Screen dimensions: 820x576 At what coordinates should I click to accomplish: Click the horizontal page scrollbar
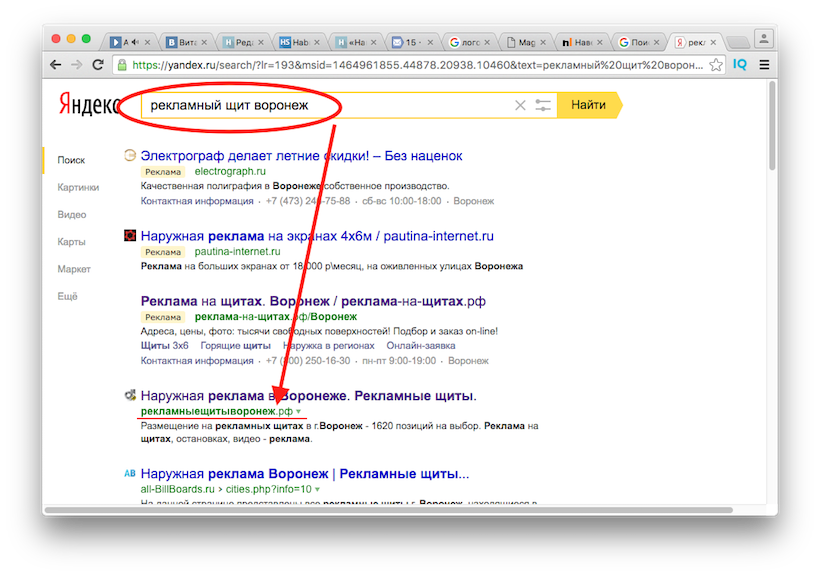coord(389,510)
